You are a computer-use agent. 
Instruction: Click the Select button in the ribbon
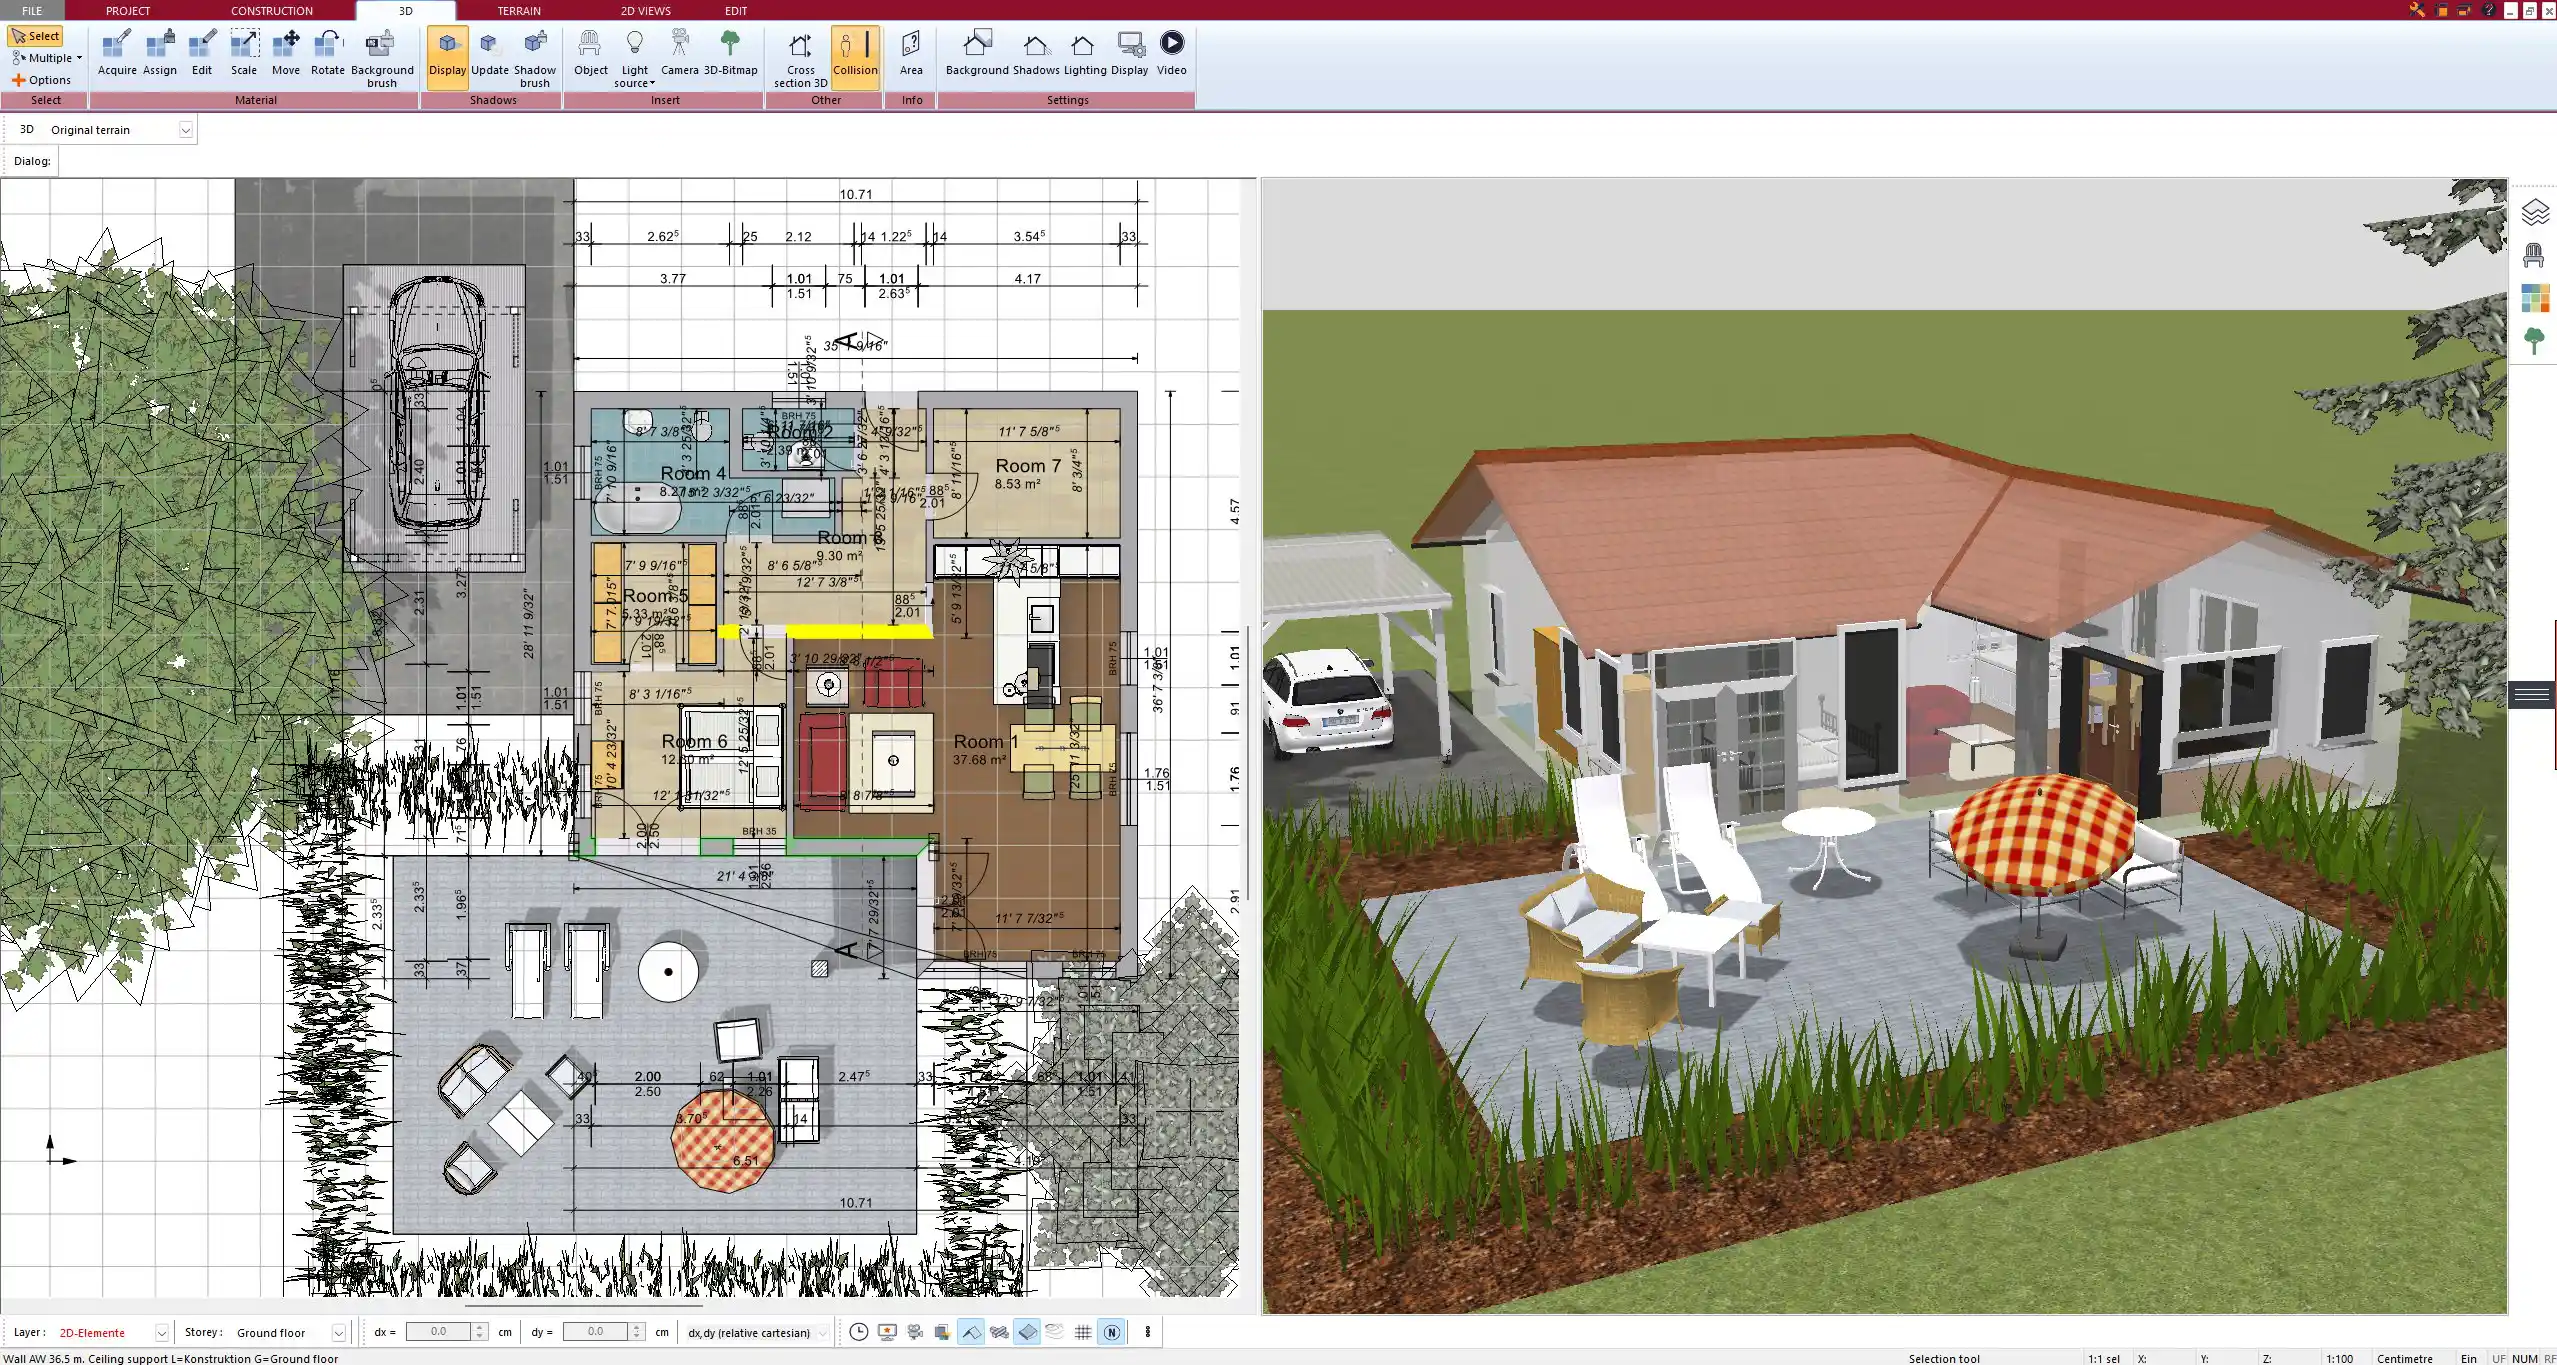pyautogui.click(x=37, y=35)
